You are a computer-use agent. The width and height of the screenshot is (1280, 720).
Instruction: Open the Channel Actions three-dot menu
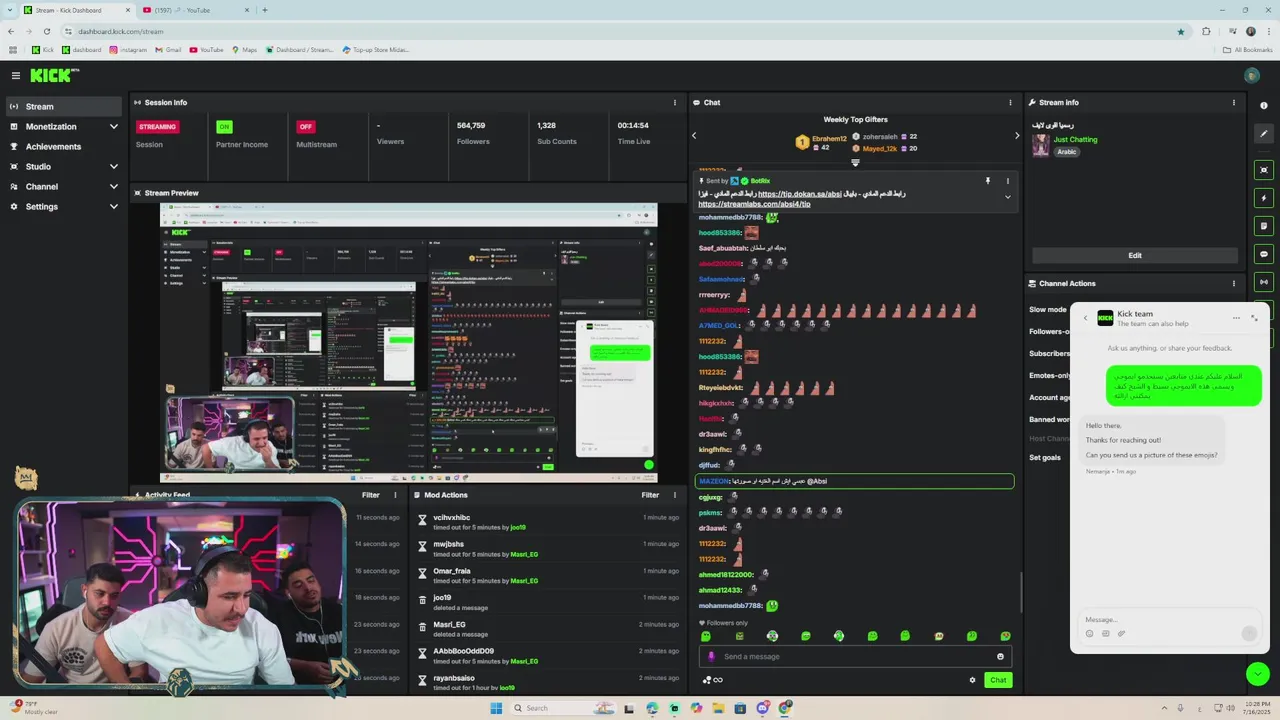pos(1233,283)
